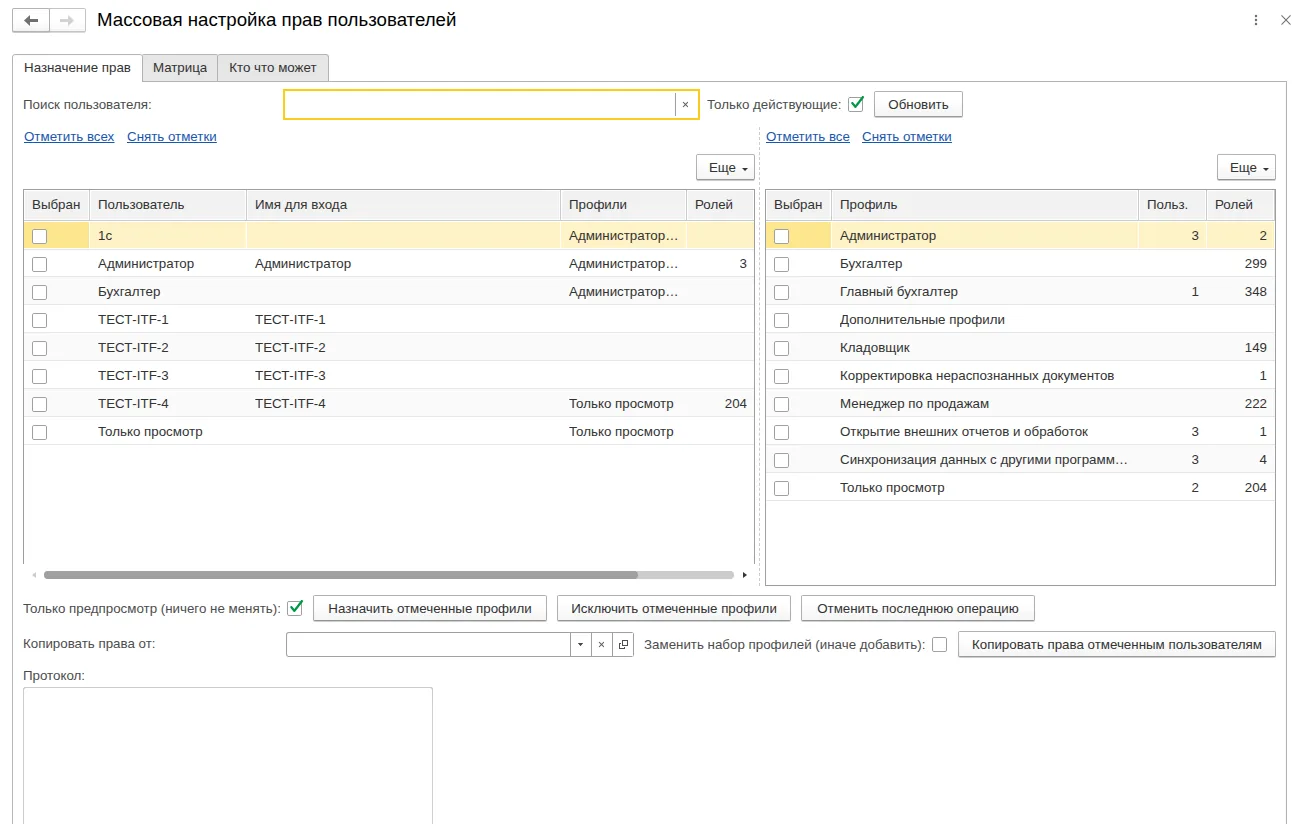Select 'Корректировка нераспознанных документов' profile row
The height and width of the screenshot is (836, 1307).
pyautogui.click(x=1020, y=376)
